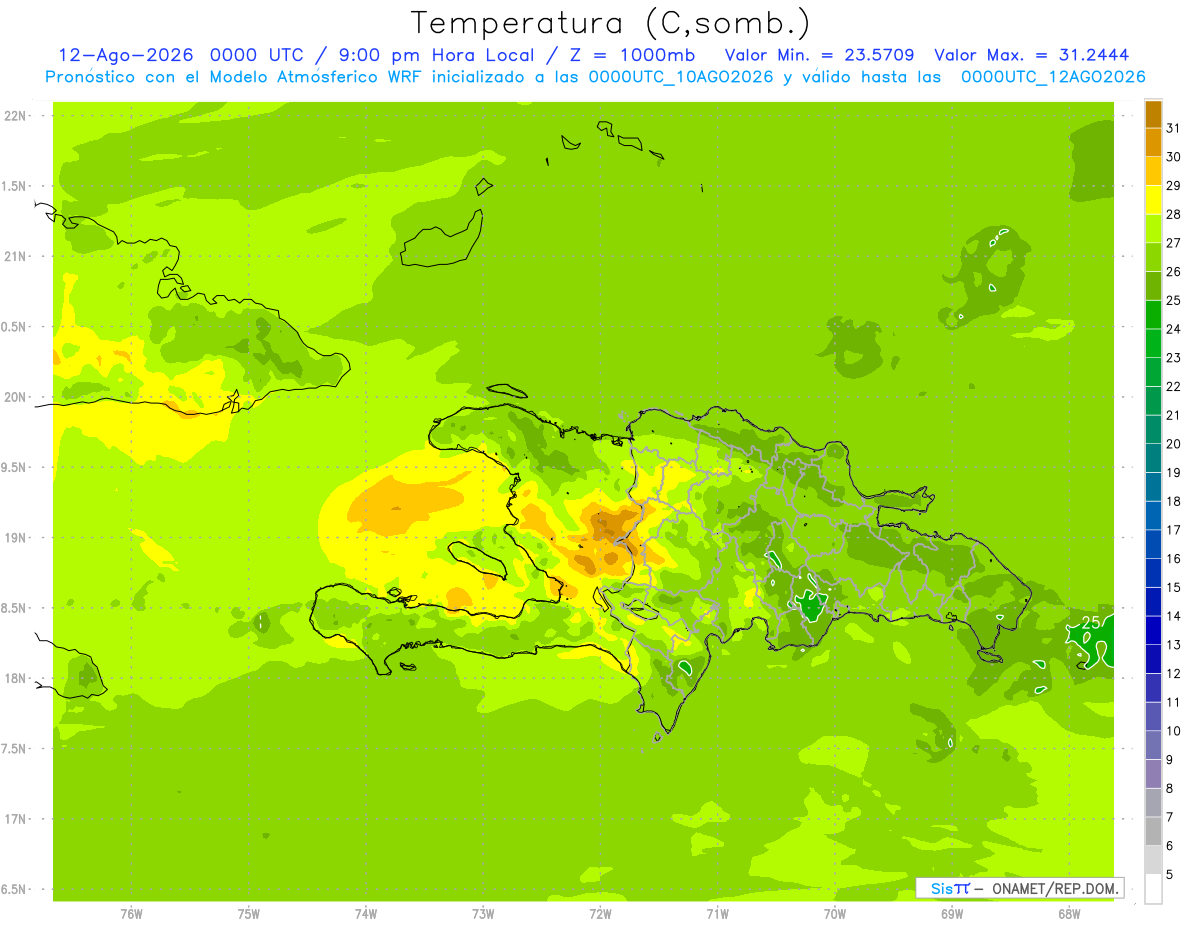
Task: Click the "19N" latitude axis label
Action: pos(17,538)
